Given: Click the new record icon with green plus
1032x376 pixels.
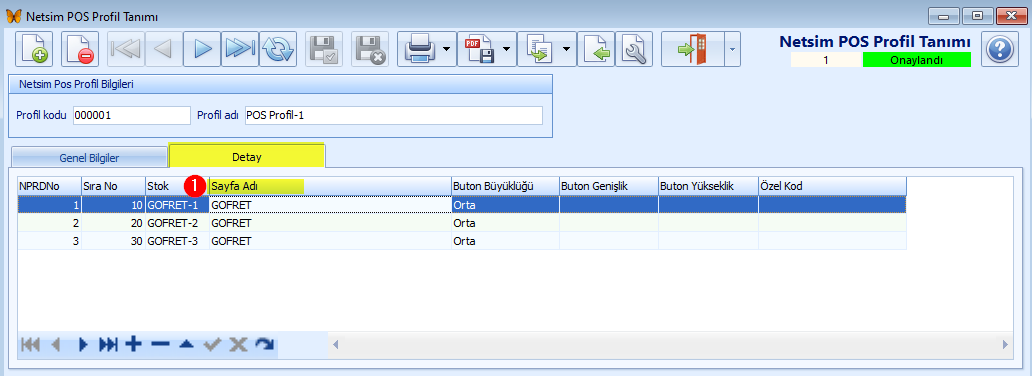Looking at the screenshot, I should click(x=33, y=49).
